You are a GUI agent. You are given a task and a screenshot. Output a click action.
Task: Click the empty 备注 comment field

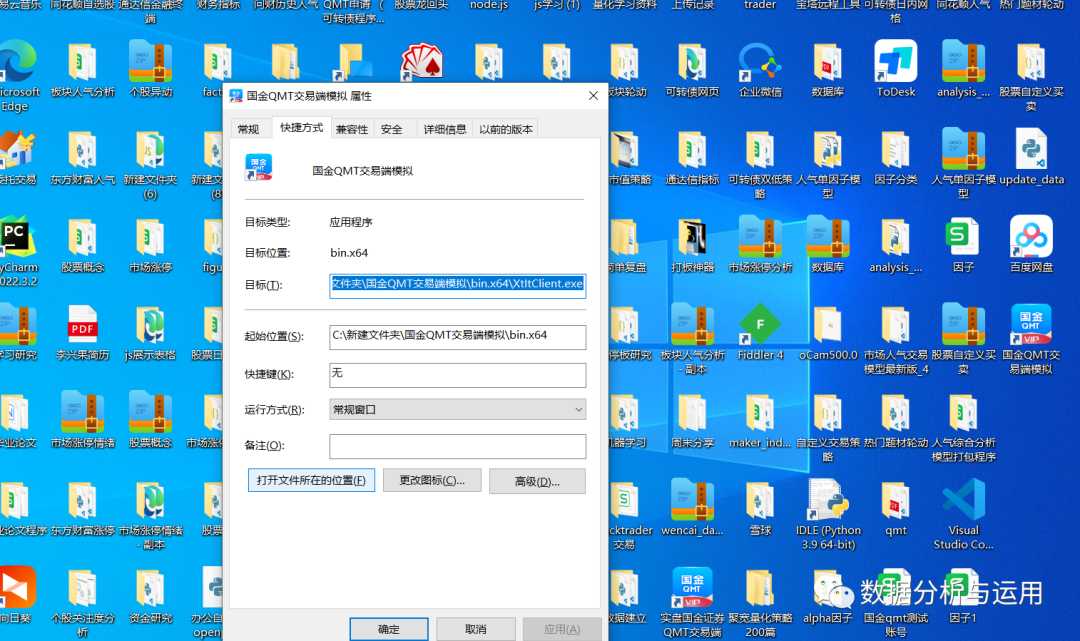(x=458, y=446)
